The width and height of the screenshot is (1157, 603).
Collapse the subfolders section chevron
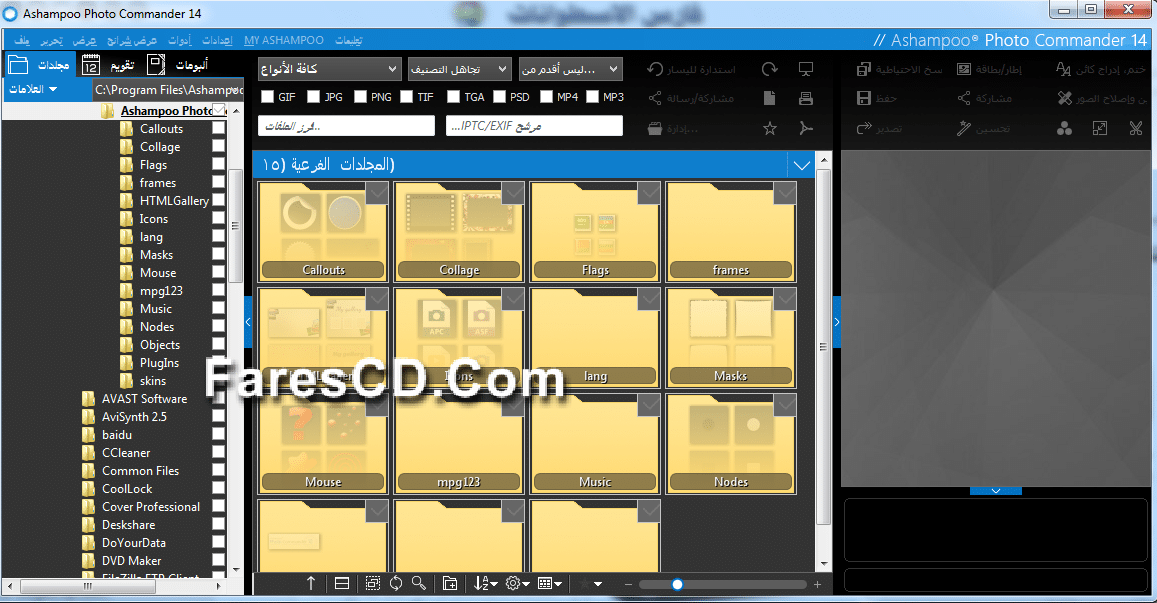[802, 165]
